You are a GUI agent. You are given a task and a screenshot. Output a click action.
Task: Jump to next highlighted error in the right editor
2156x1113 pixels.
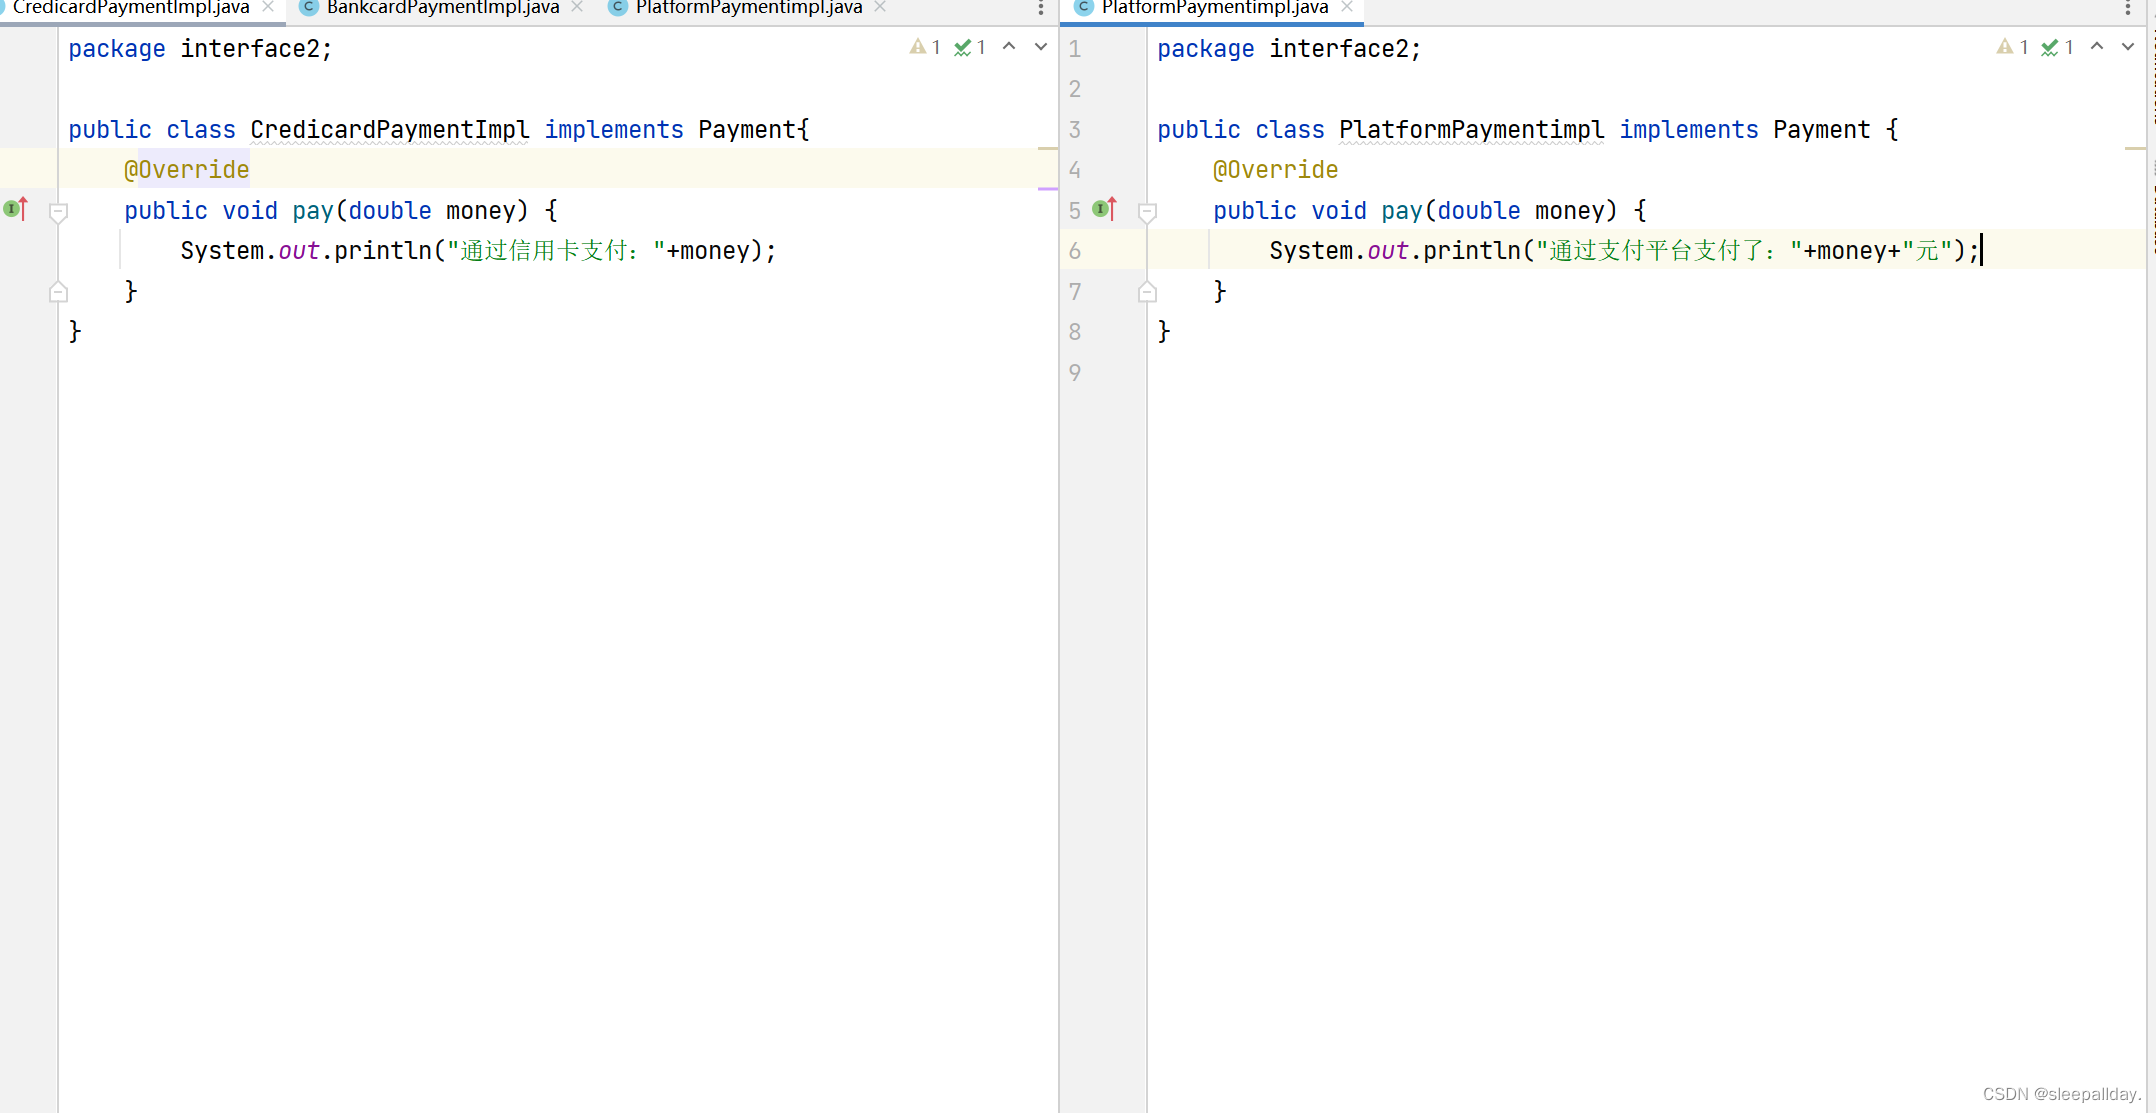tap(2128, 47)
